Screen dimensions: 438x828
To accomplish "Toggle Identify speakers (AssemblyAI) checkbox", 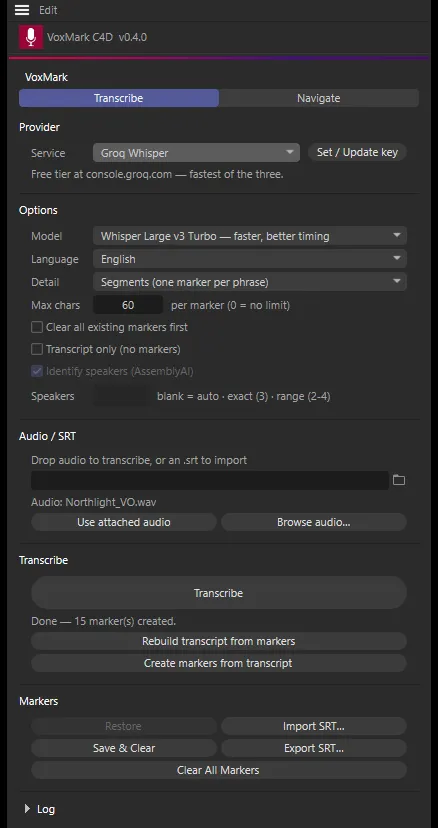I will (x=37, y=372).
